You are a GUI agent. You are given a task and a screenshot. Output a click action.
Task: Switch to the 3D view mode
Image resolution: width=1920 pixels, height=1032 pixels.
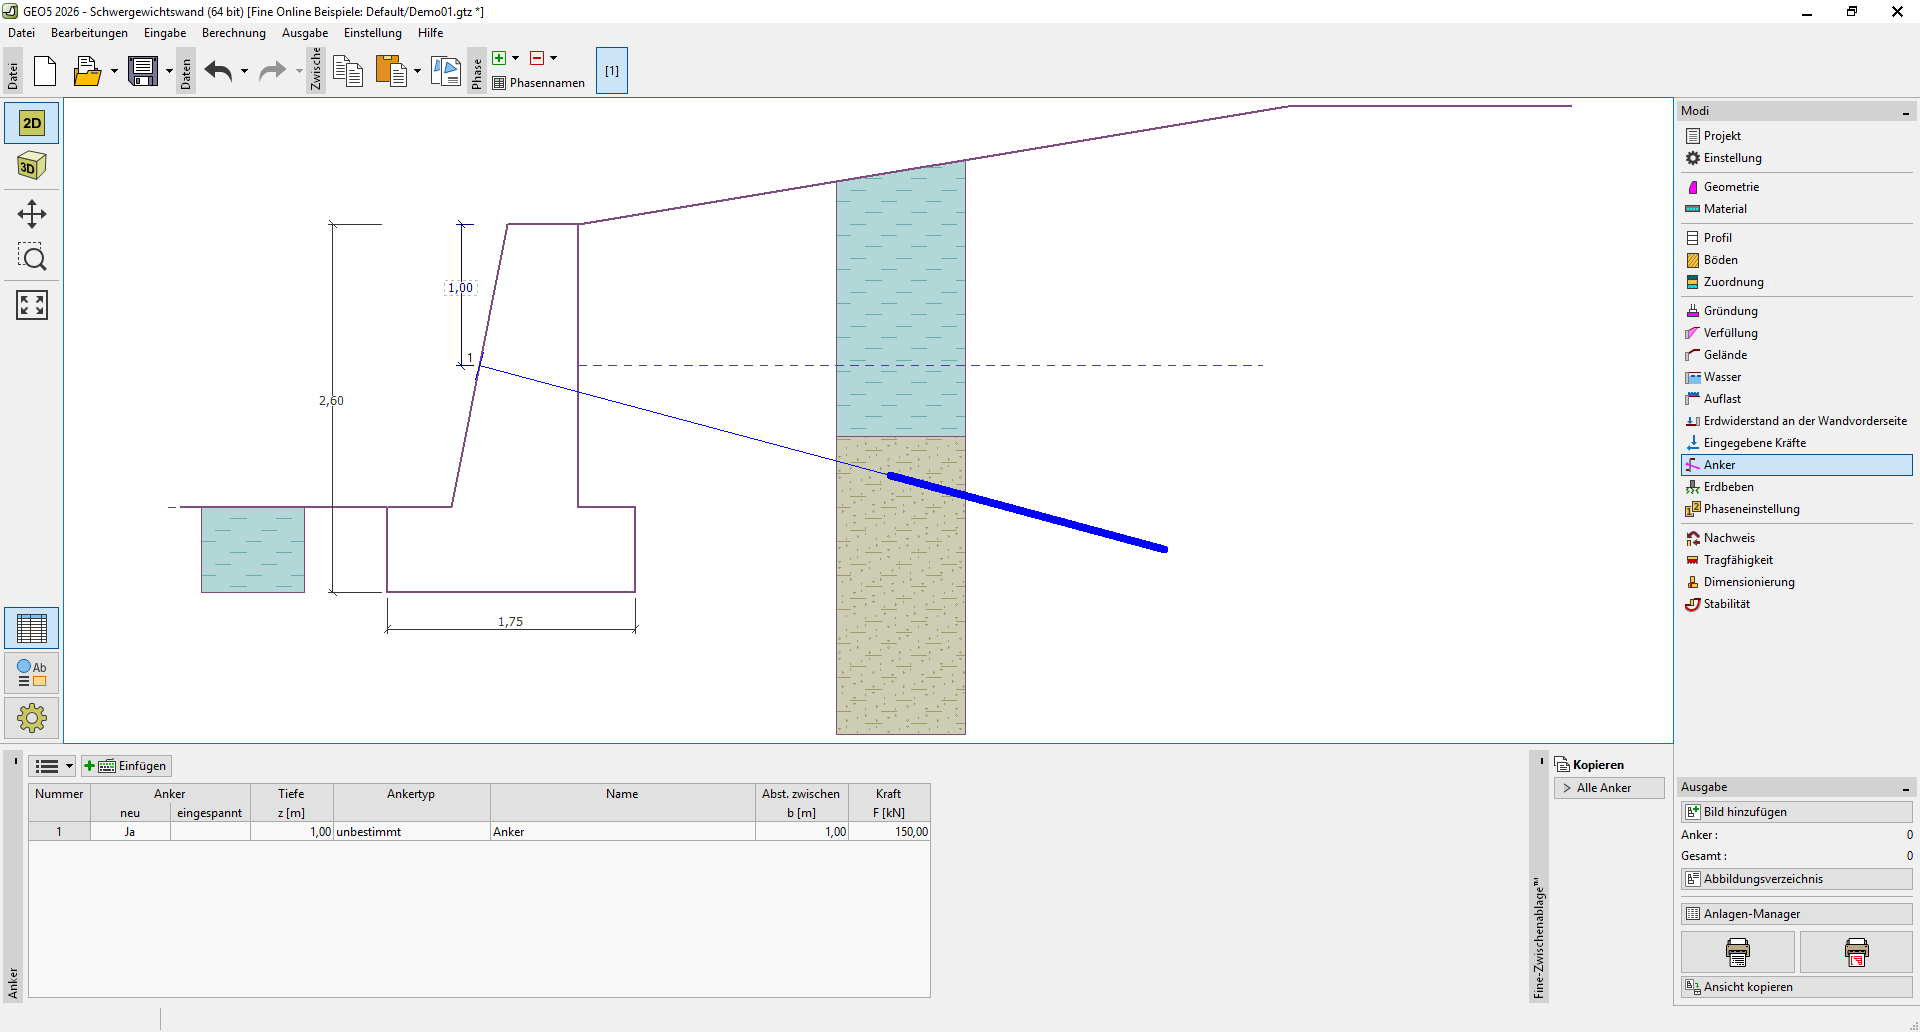coord(32,166)
